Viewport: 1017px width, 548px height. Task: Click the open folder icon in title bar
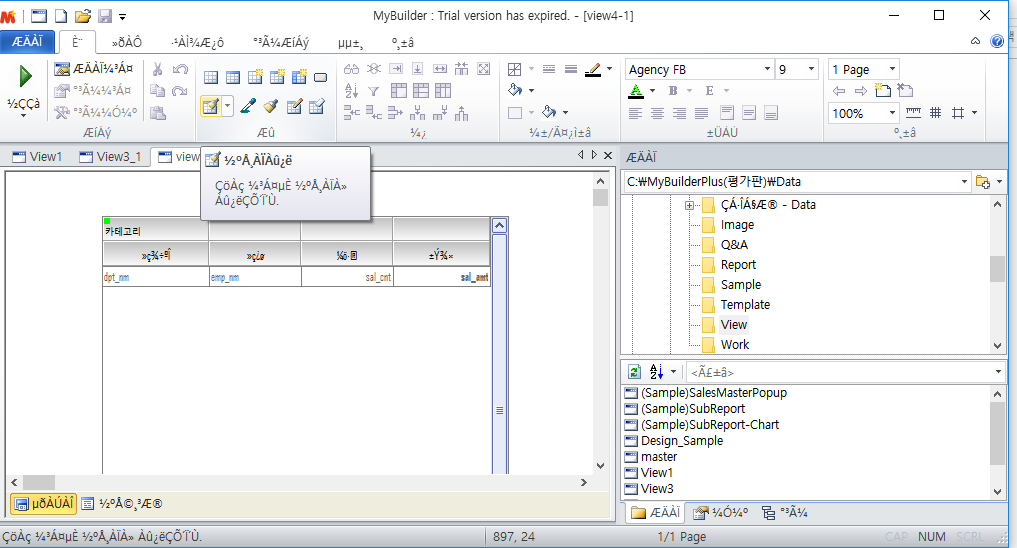pyautogui.click(x=82, y=16)
